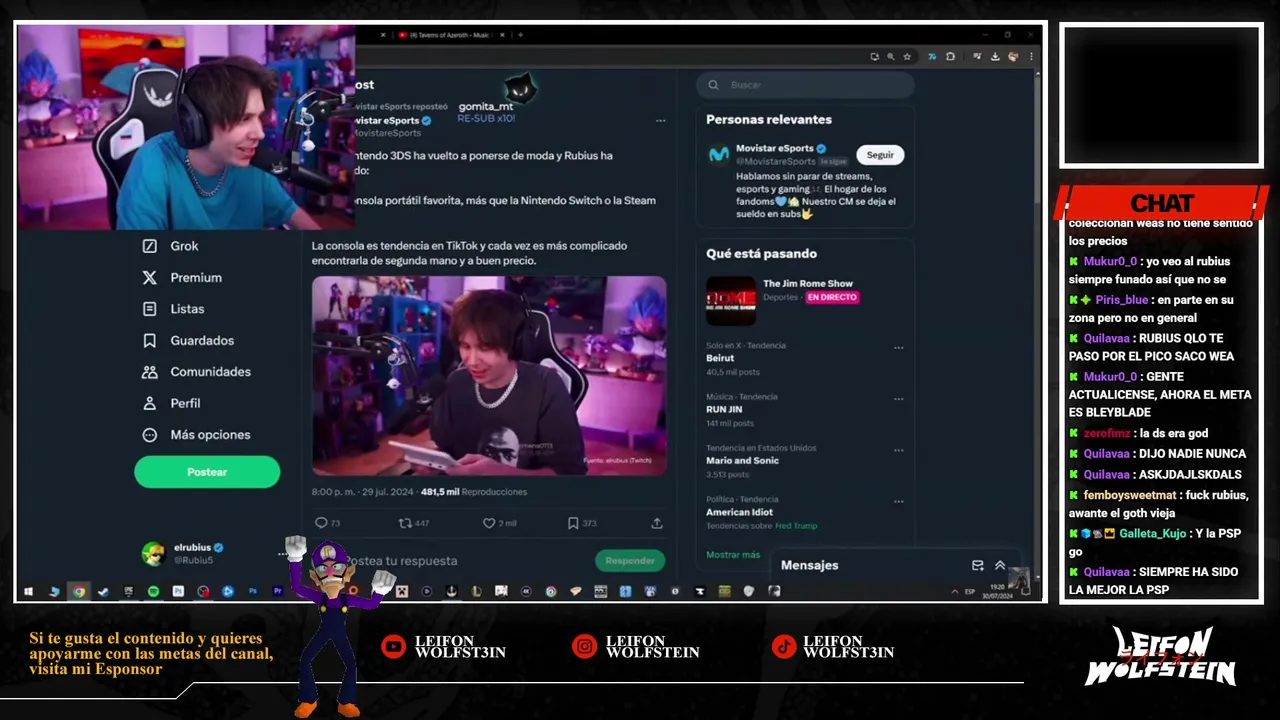Click the Chrome icon in the taskbar
The image size is (1280, 720).
pos(79,591)
